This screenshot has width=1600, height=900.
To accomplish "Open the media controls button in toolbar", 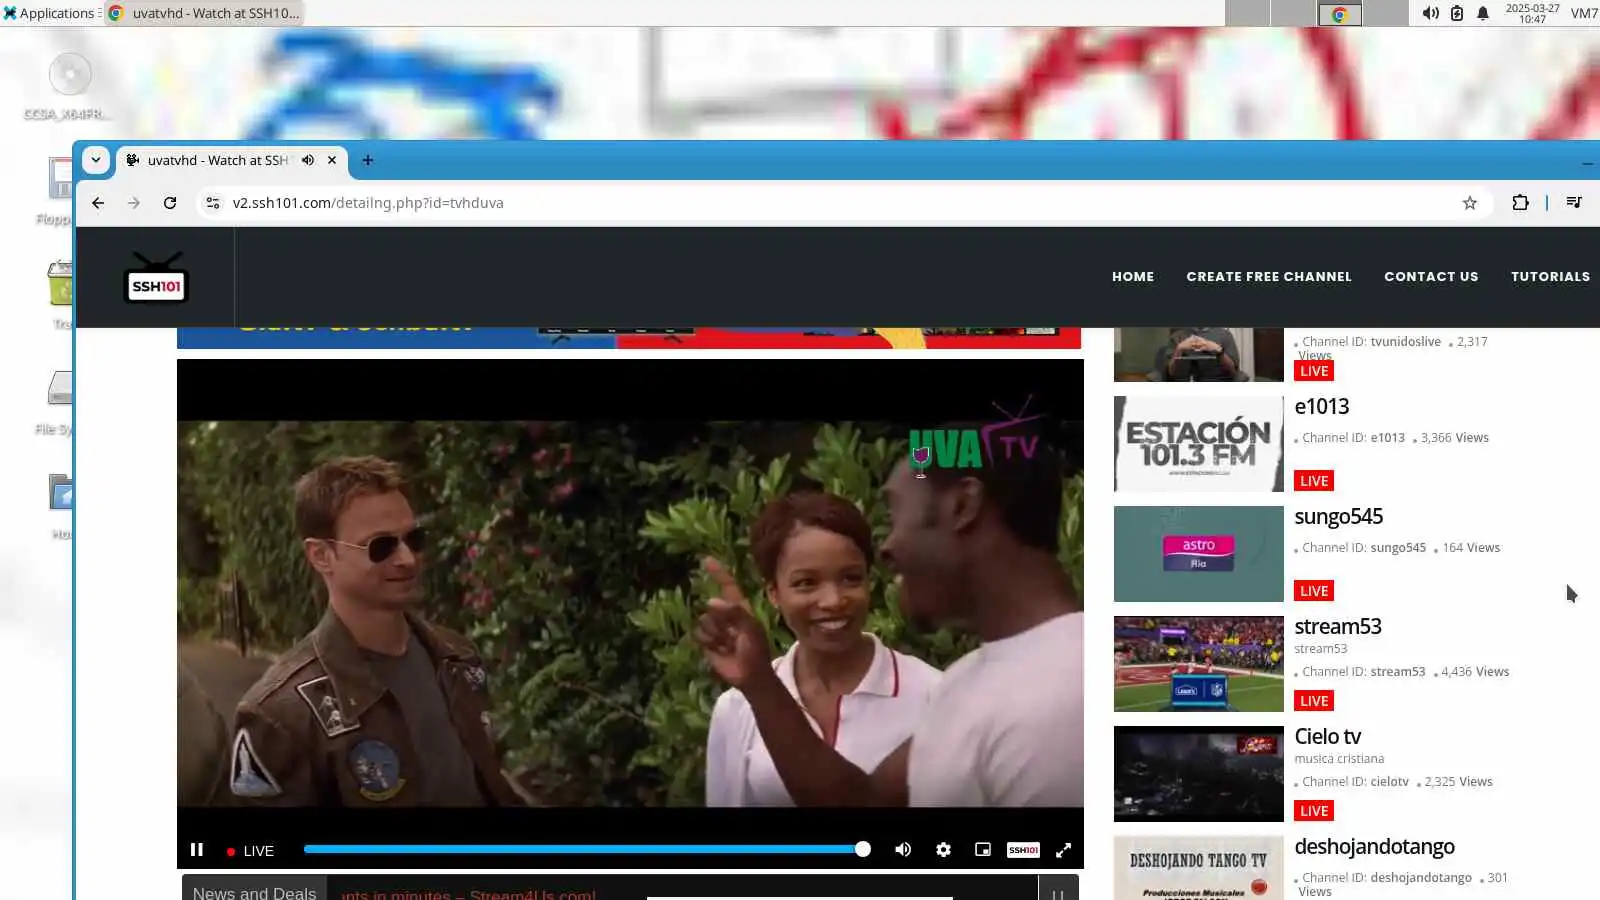I will click(x=1574, y=203).
